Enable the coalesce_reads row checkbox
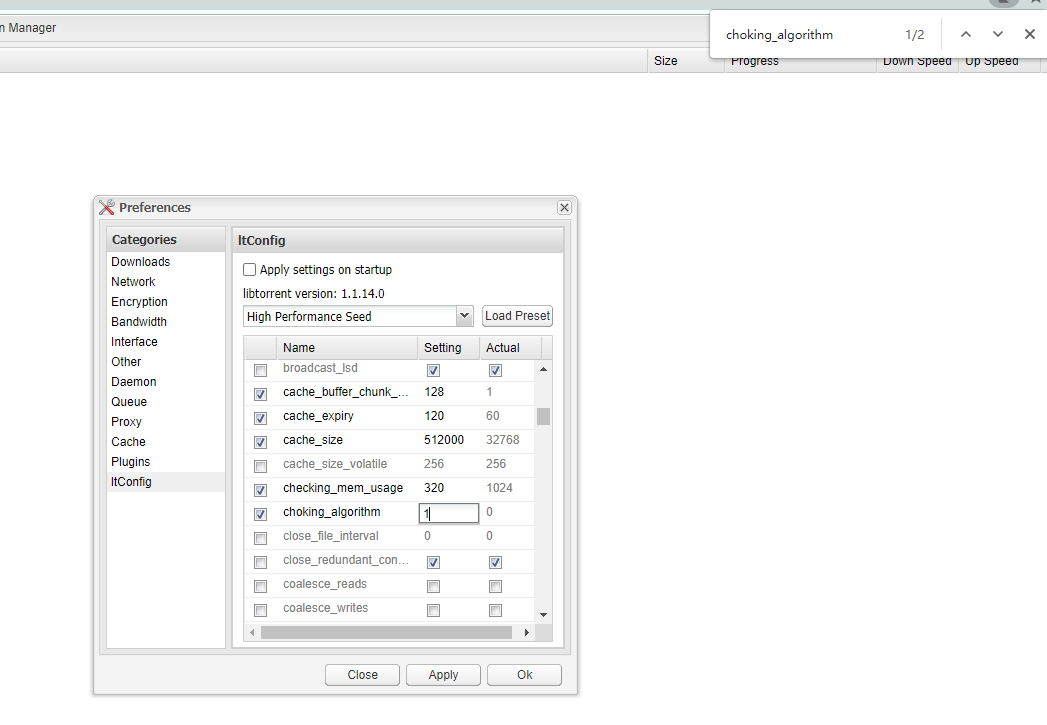The width and height of the screenshot is (1047, 725). coord(260,587)
